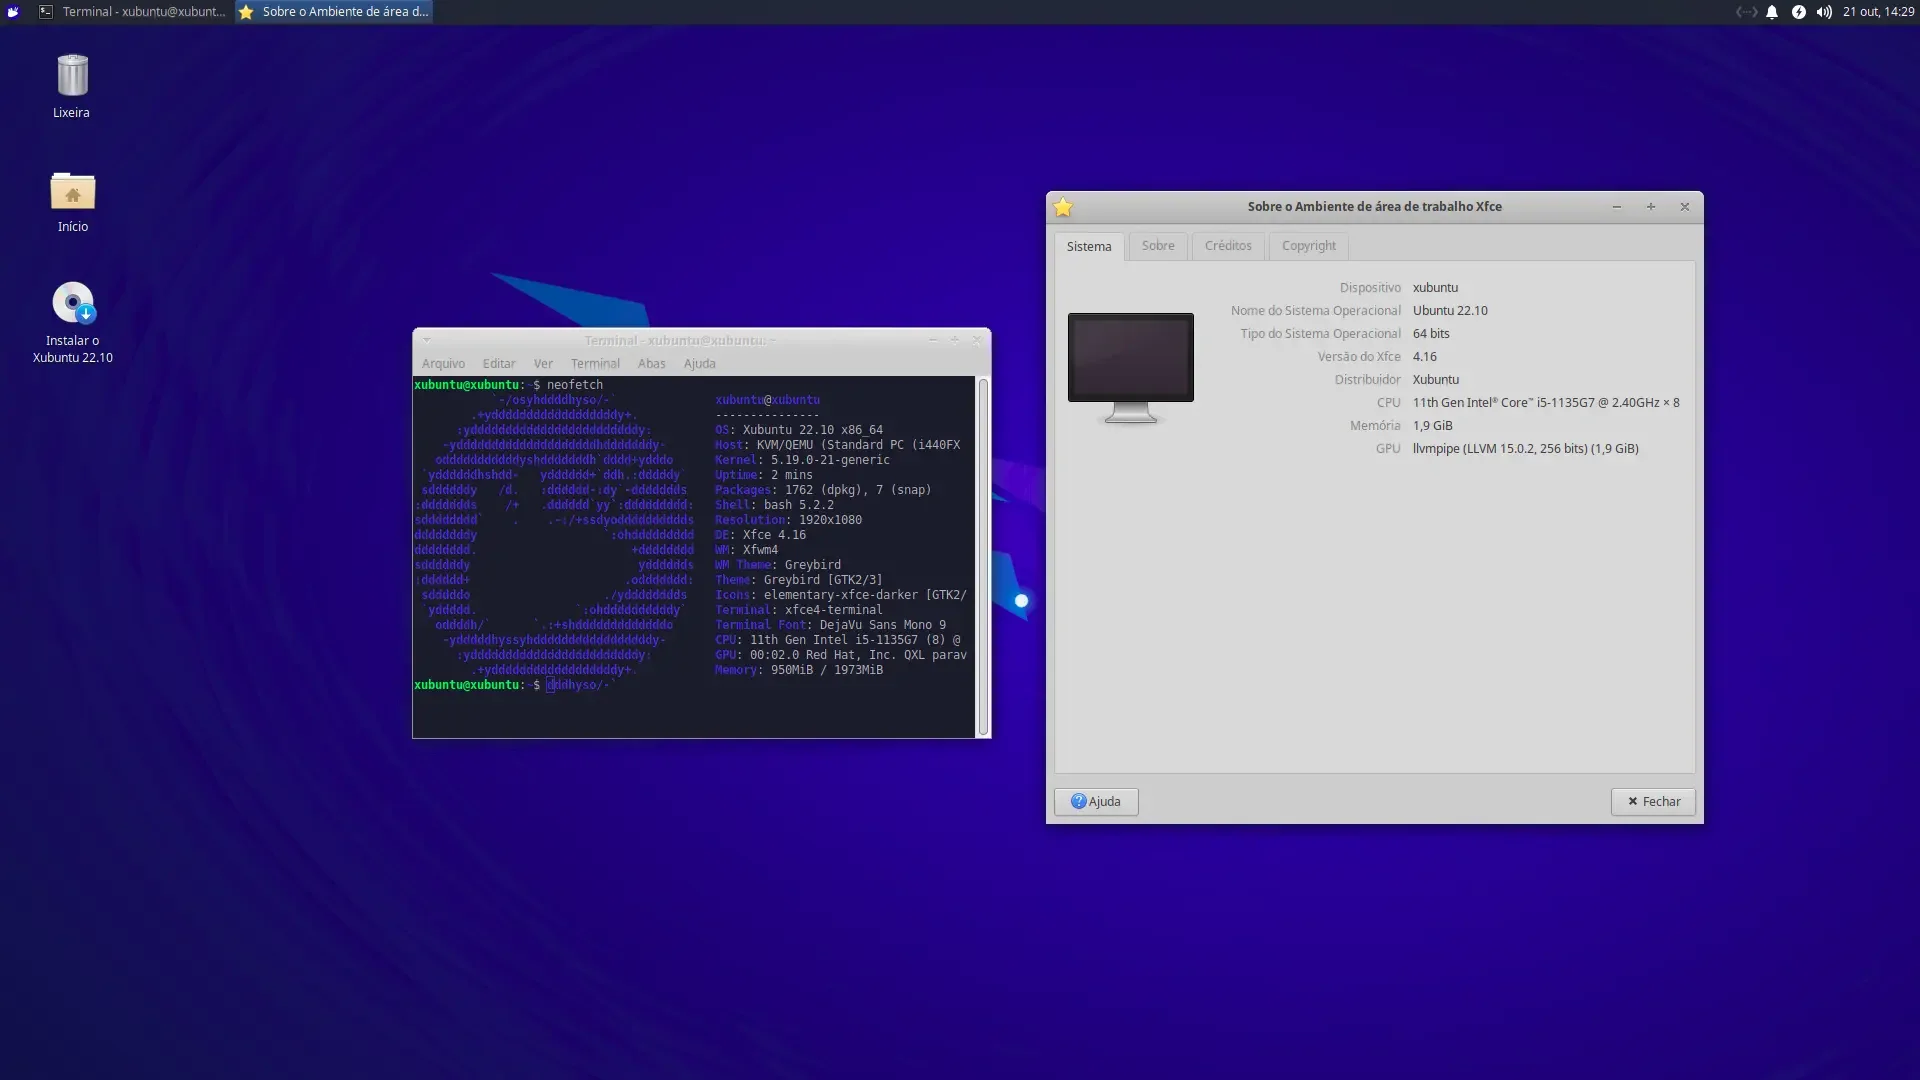Click the CPU value '11th Gen Intel Core i5-1135G7'
Image resolution: width=1920 pixels, height=1080 pixels.
(x=1546, y=403)
